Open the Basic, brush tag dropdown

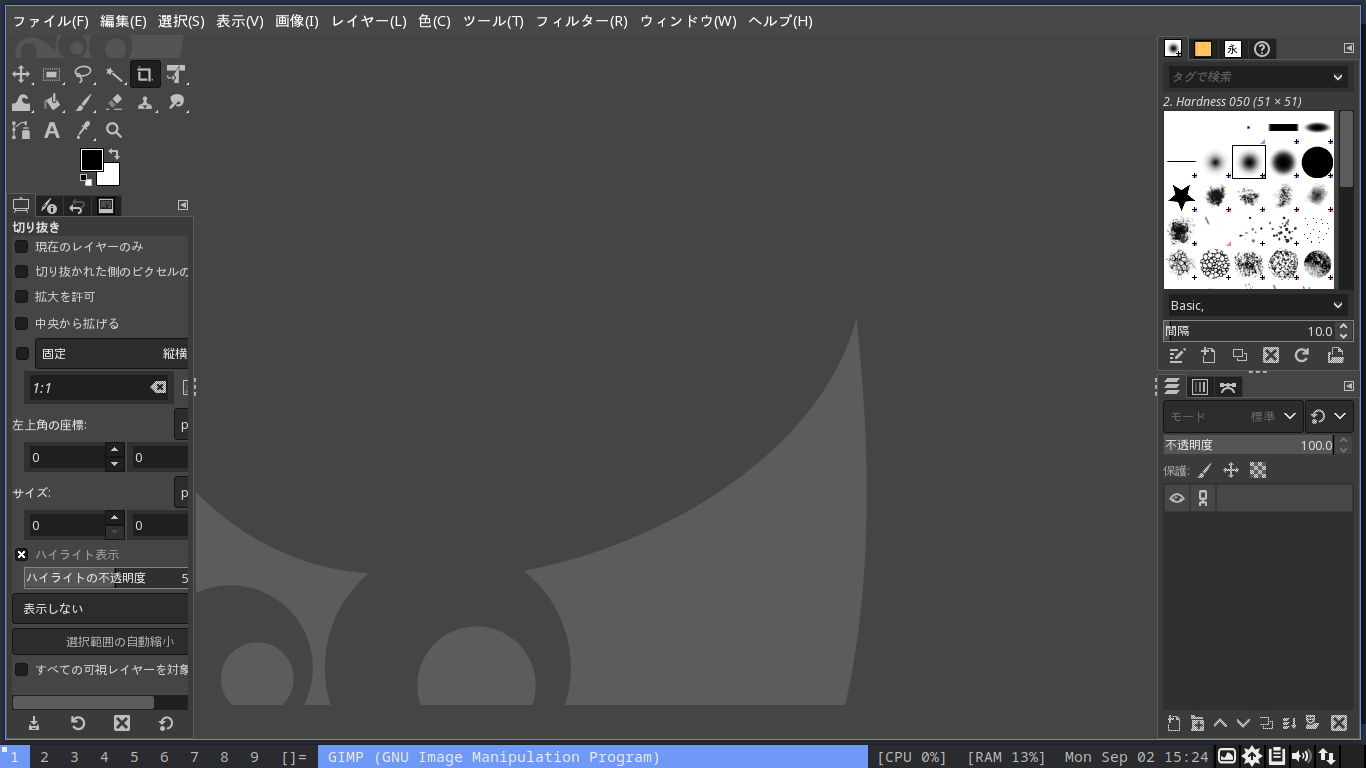tap(1338, 305)
